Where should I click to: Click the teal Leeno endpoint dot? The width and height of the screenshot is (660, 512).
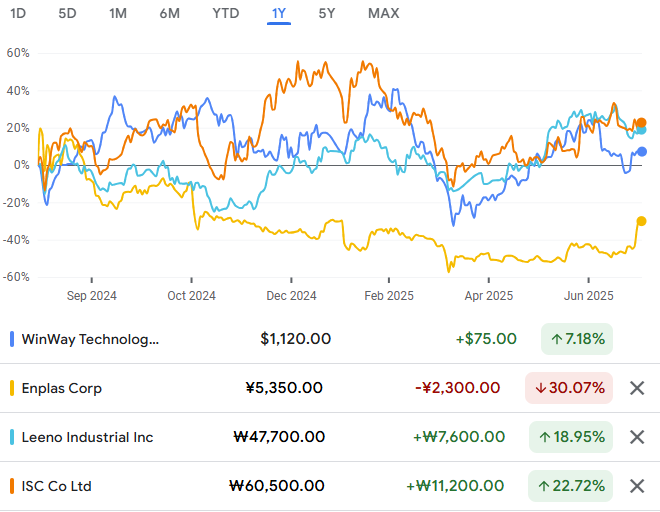[641, 130]
